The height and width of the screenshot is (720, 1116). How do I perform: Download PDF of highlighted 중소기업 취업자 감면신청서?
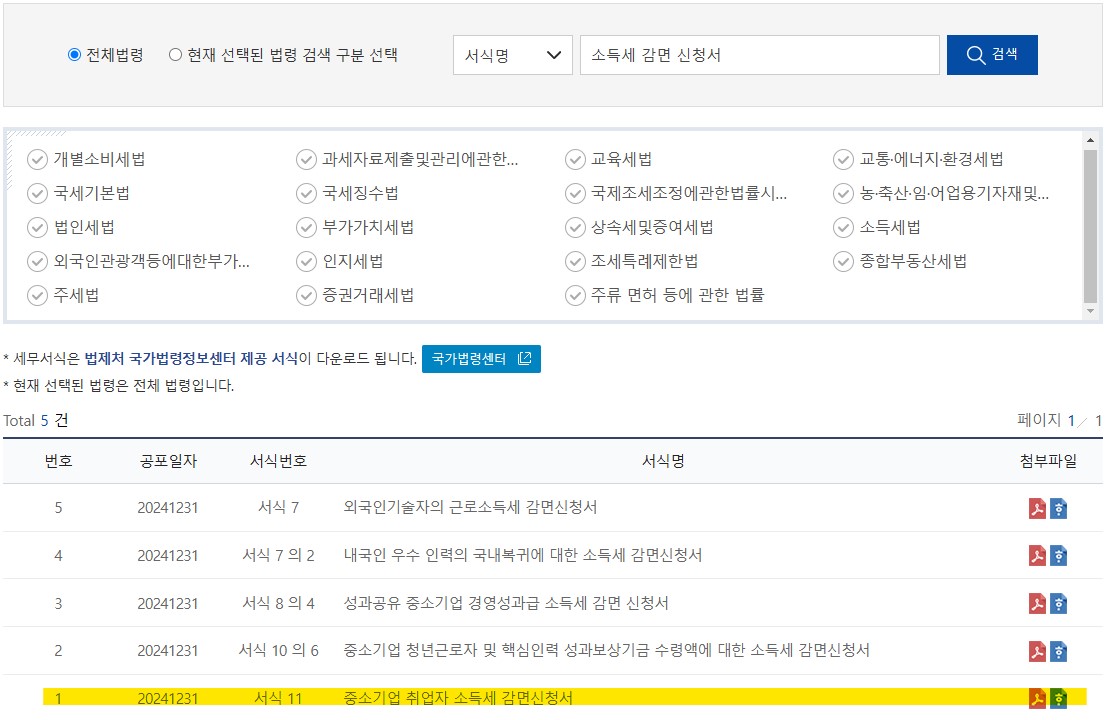click(x=1037, y=697)
